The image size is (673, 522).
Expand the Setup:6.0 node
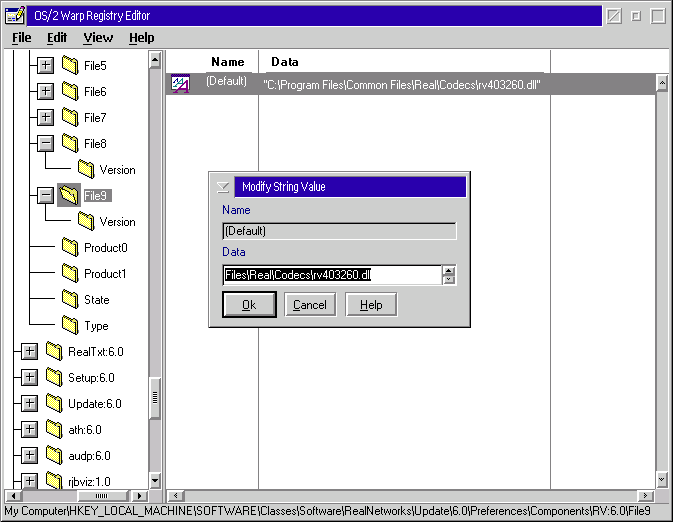30,378
